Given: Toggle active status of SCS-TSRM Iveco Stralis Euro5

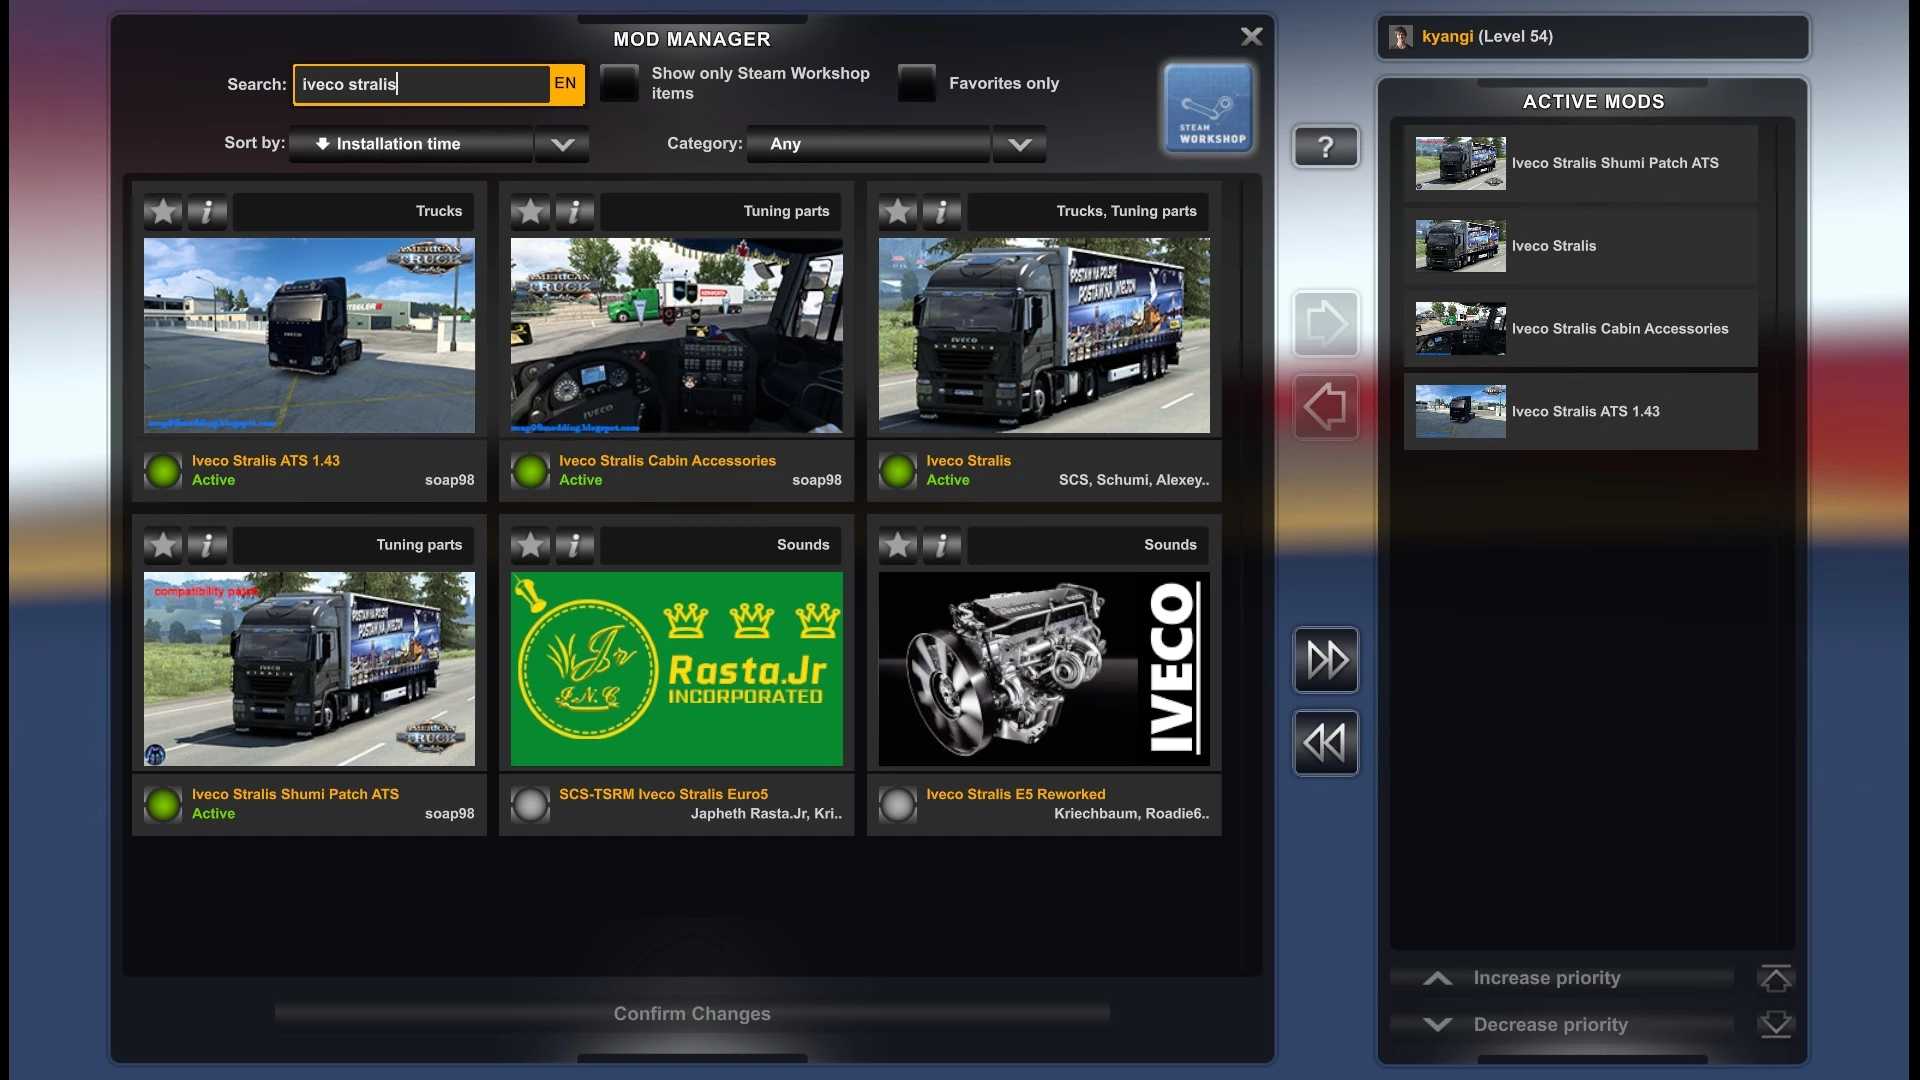Looking at the screenshot, I should point(530,804).
